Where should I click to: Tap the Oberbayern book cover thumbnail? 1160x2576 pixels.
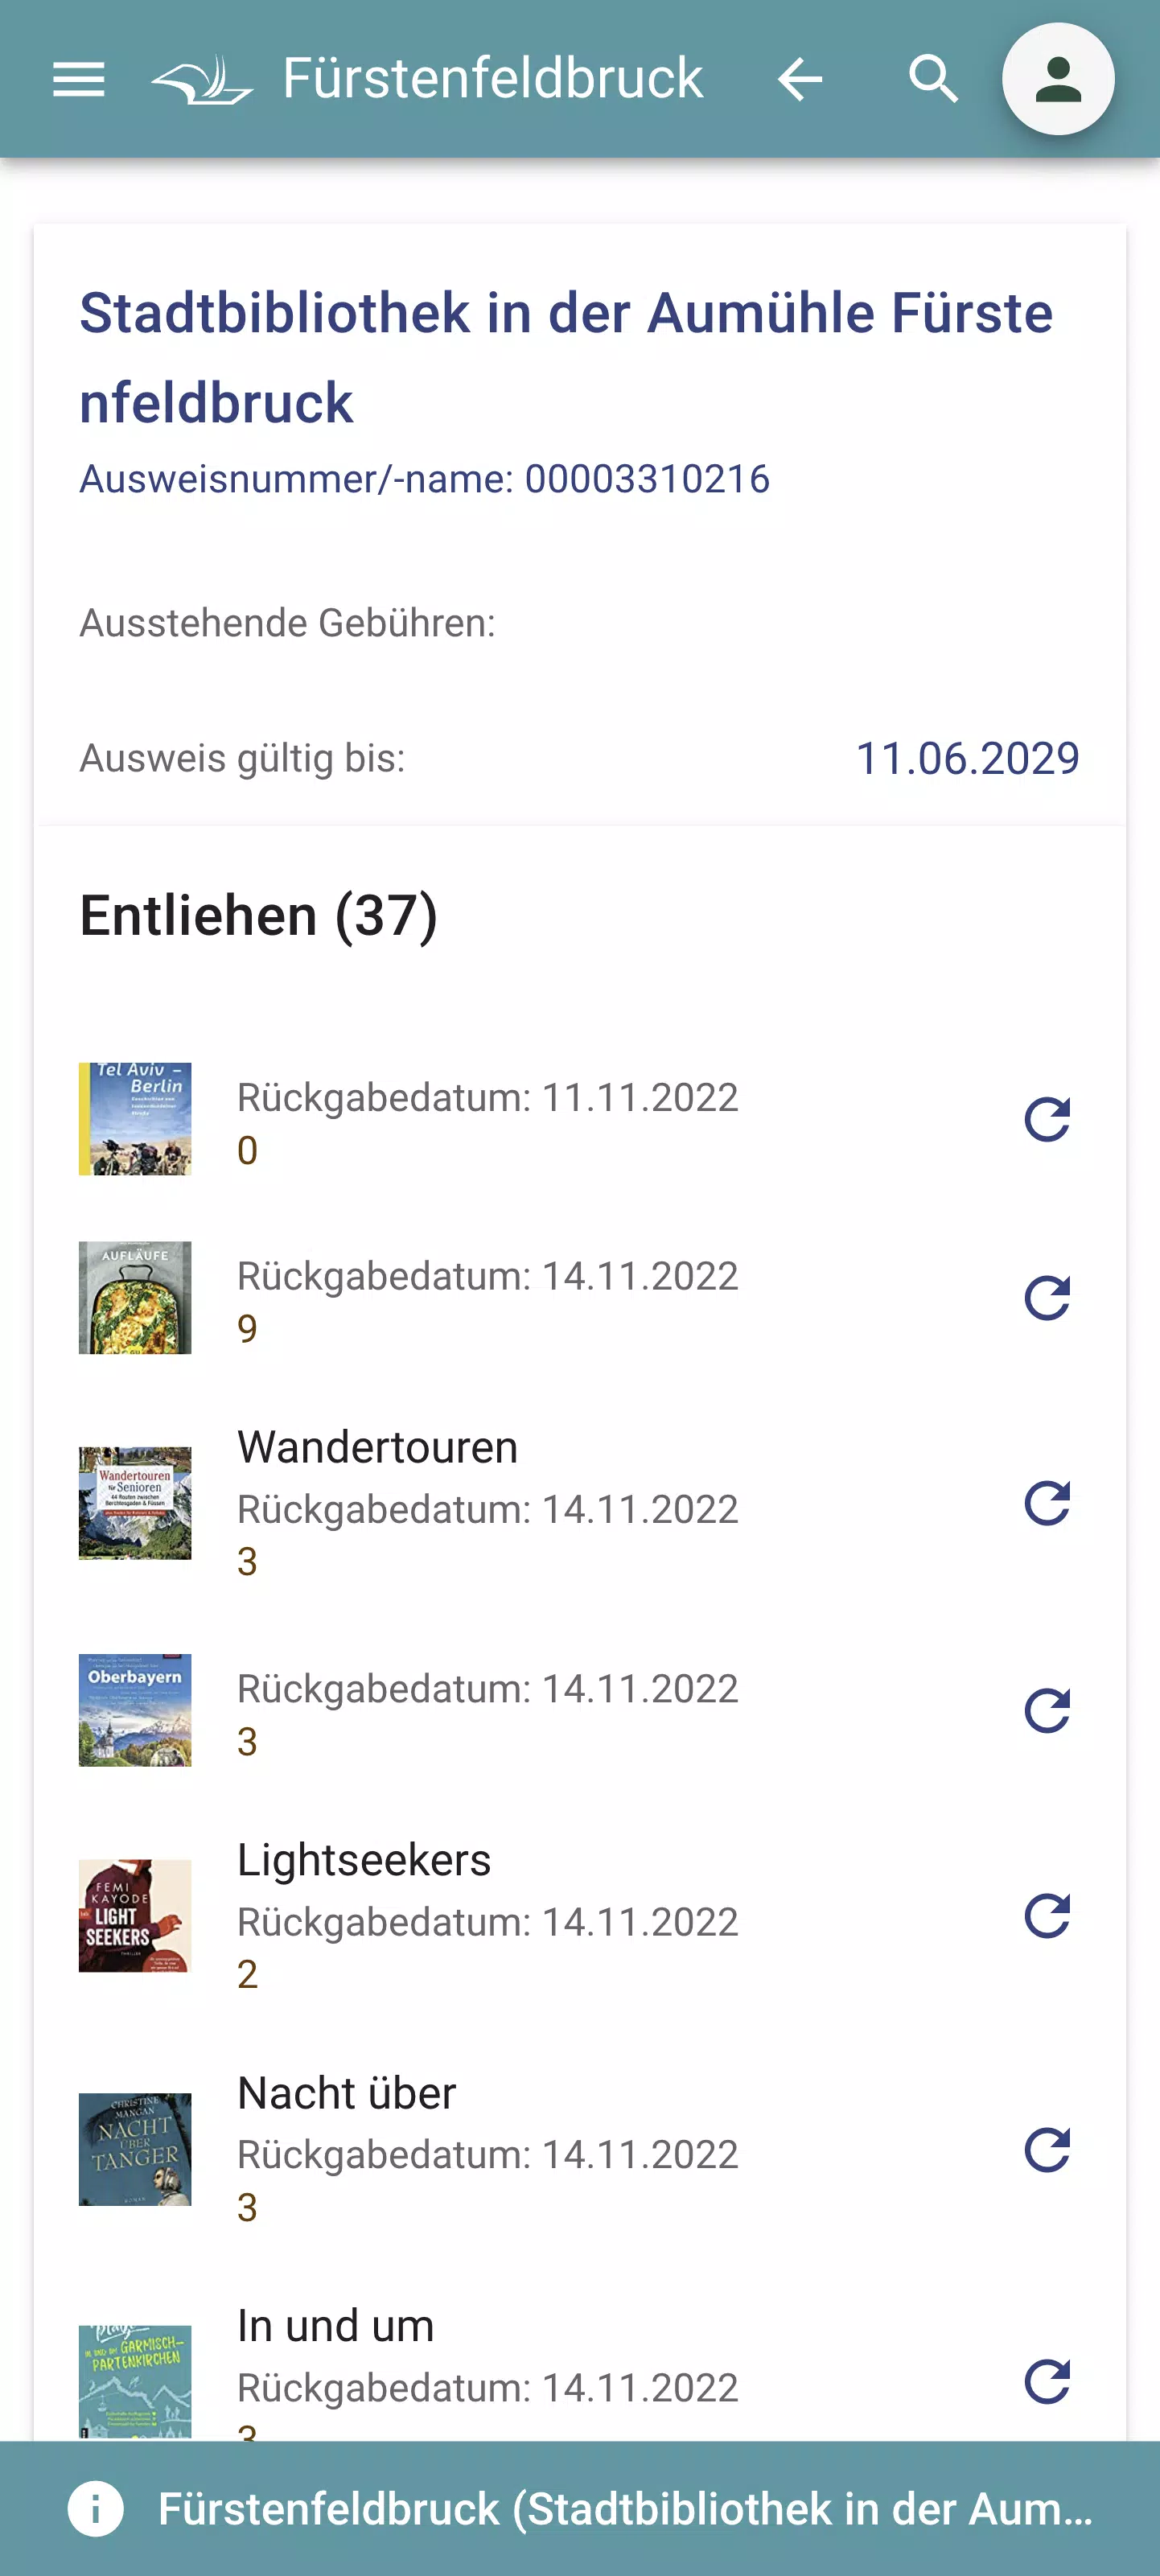135,1710
